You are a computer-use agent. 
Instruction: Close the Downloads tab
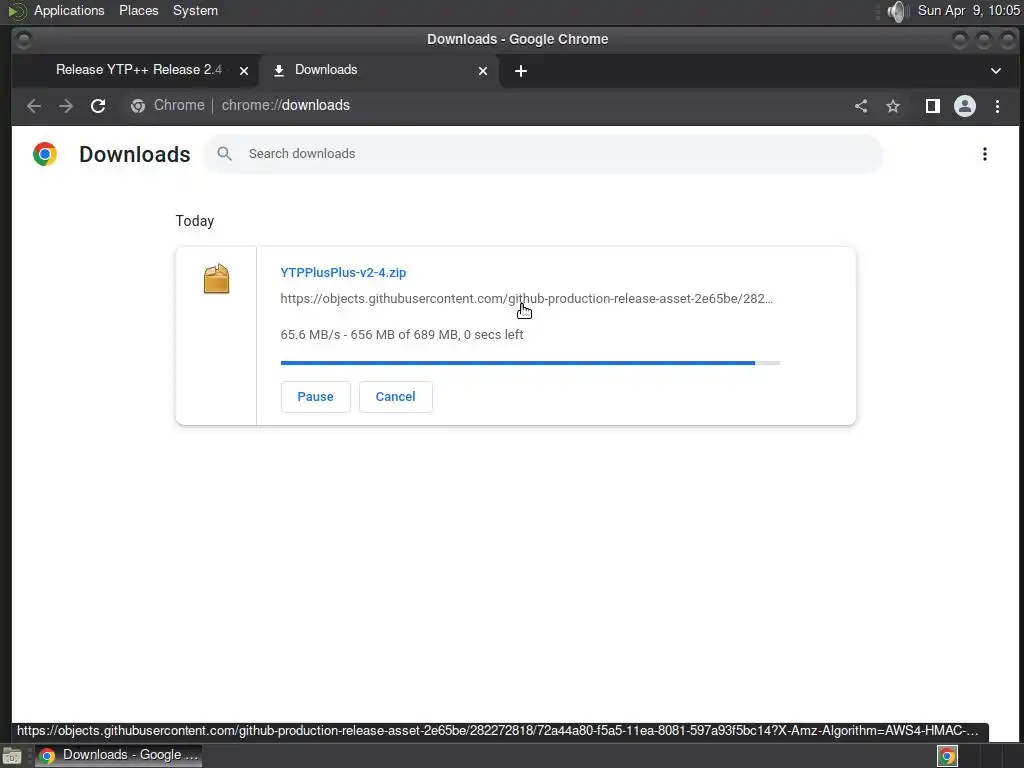point(483,71)
